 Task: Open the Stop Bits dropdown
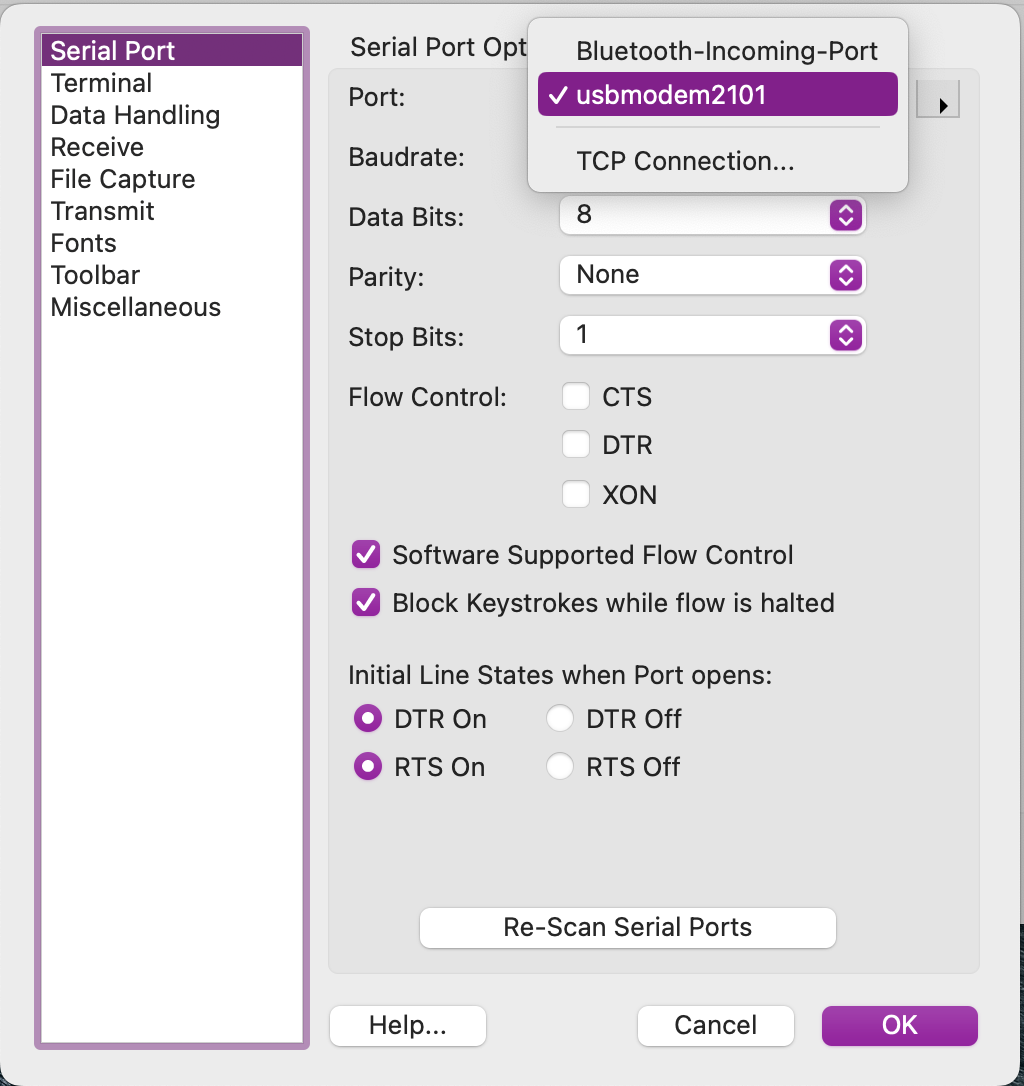click(712, 335)
